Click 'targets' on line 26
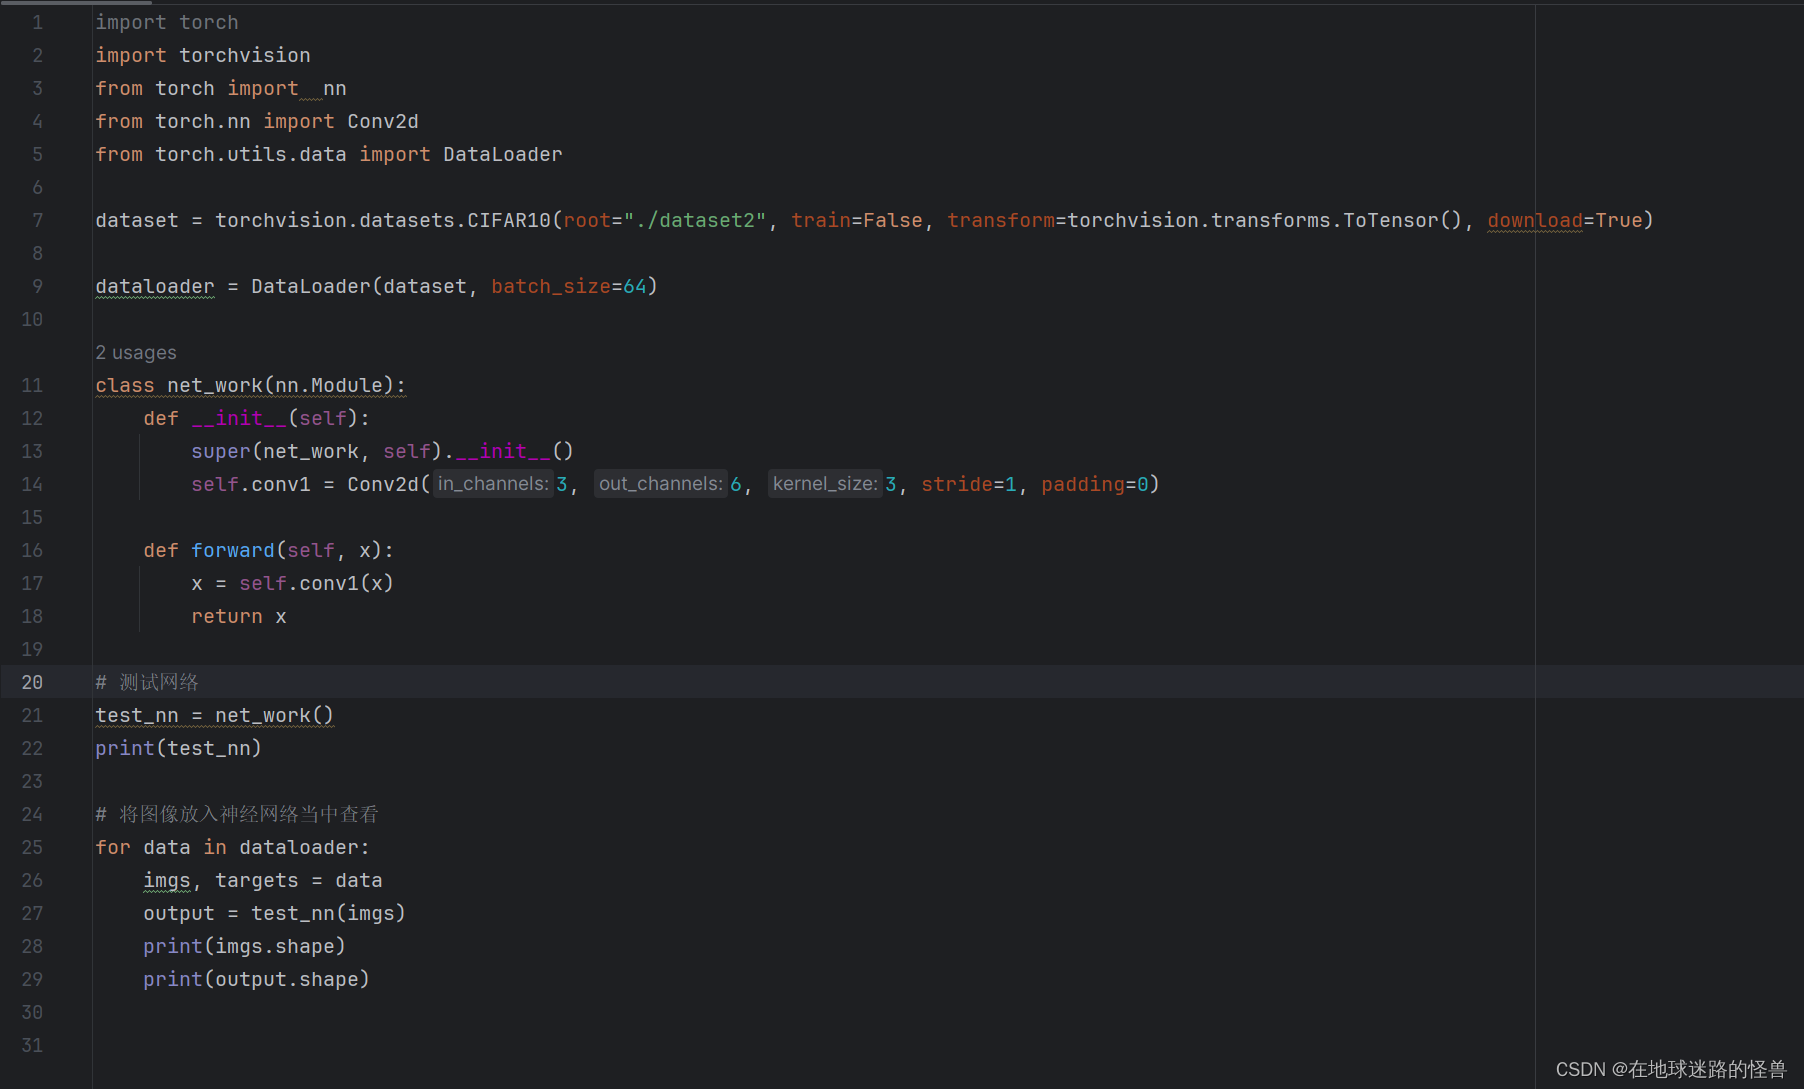Screen dimensions: 1804x1089 [257, 880]
